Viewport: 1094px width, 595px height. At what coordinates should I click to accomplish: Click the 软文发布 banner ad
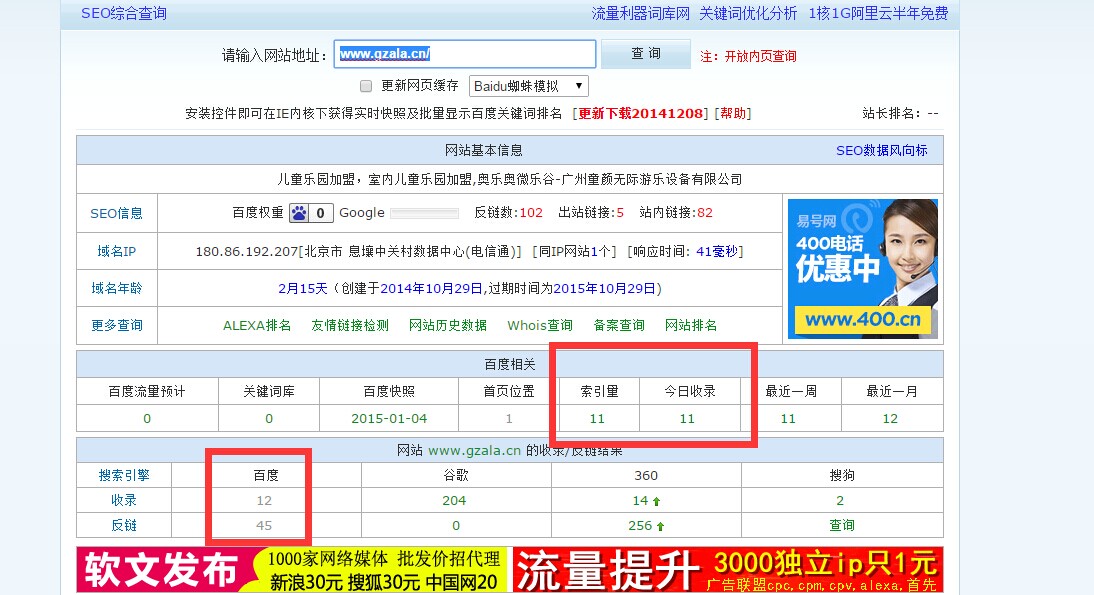(x=292, y=570)
